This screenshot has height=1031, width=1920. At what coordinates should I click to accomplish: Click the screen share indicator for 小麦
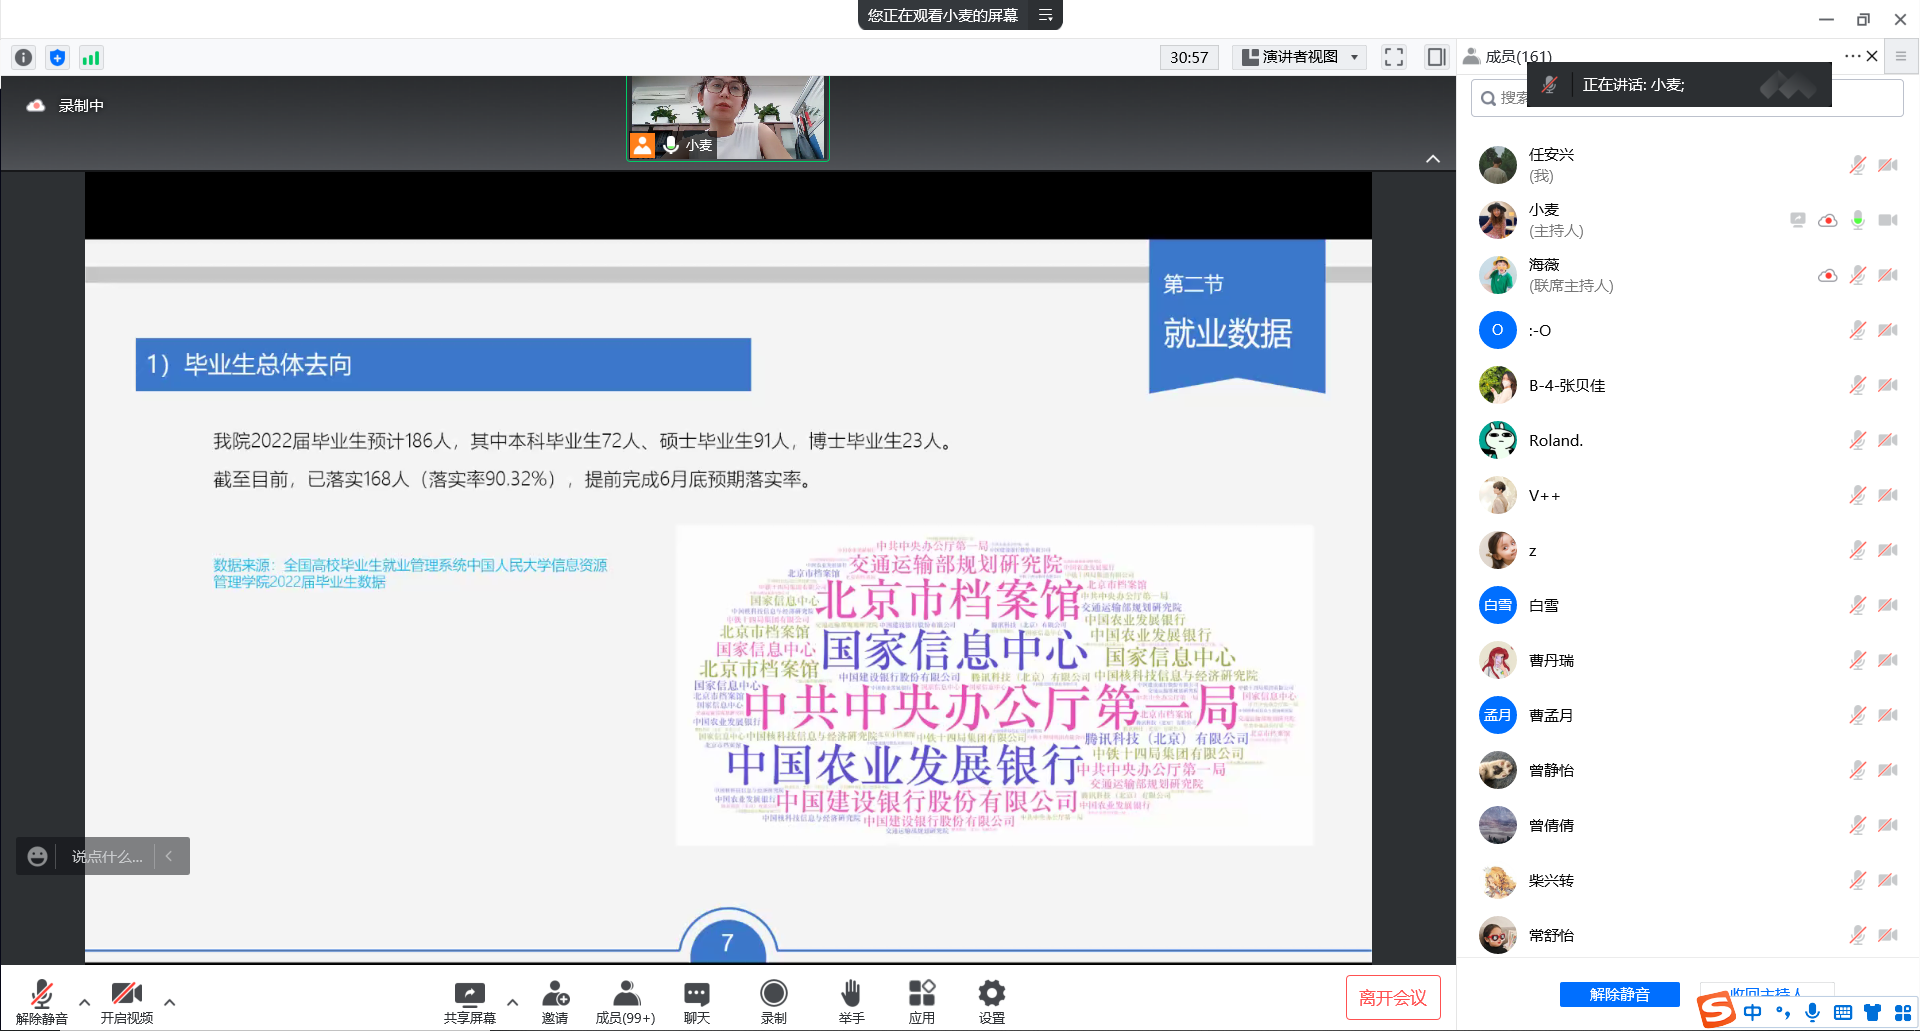[x=1797, y=220]
